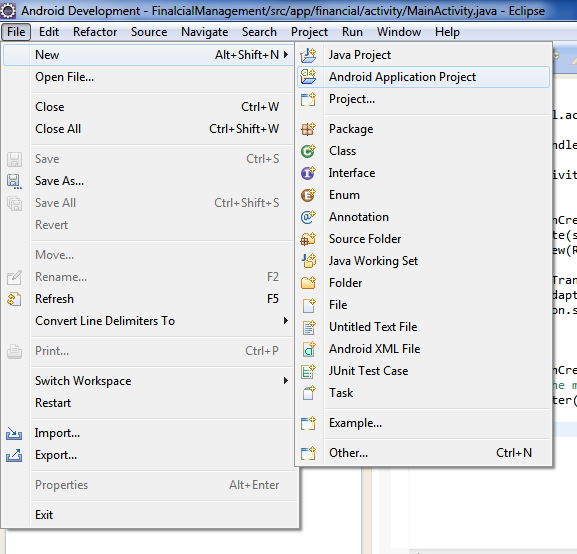
Task: Click the Import icon in File menu
Action: coord(14,434)
